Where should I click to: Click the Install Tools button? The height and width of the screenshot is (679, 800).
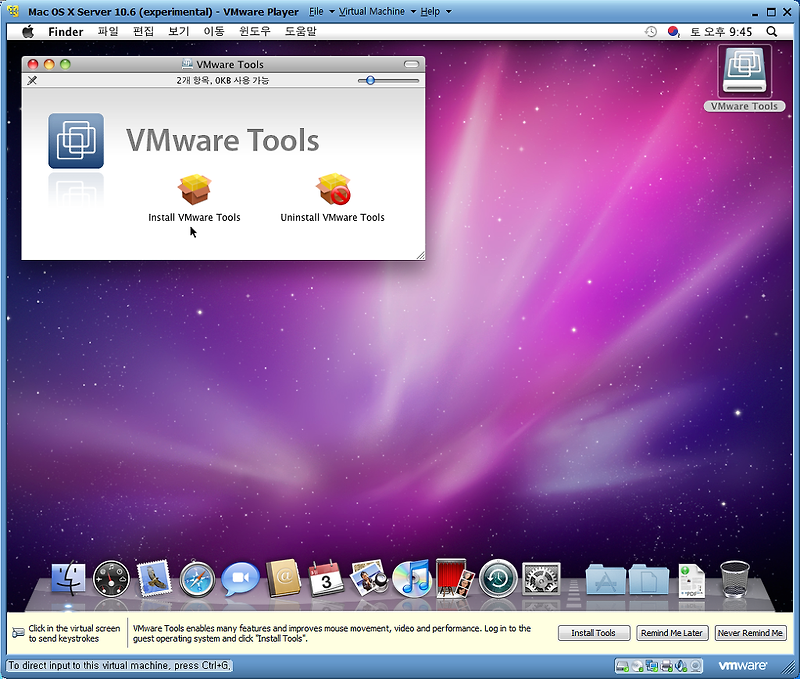coord(594,633)
